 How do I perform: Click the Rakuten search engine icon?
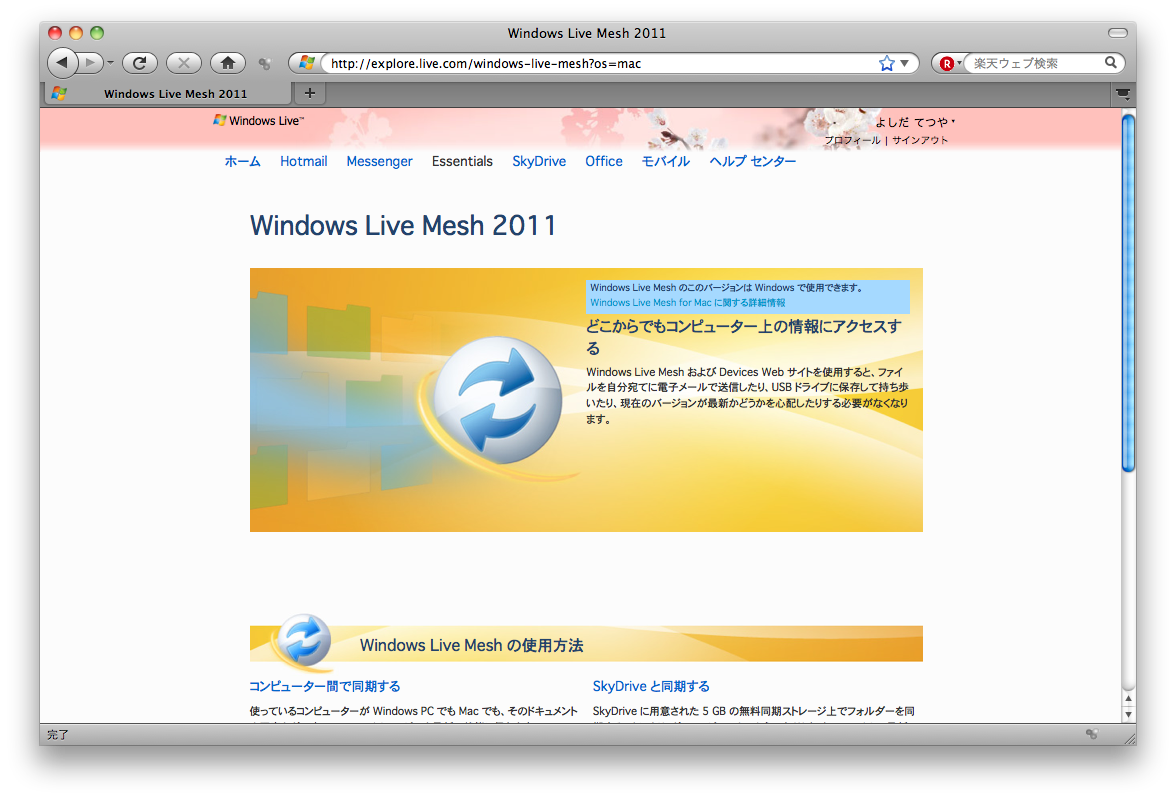point(946,64)
